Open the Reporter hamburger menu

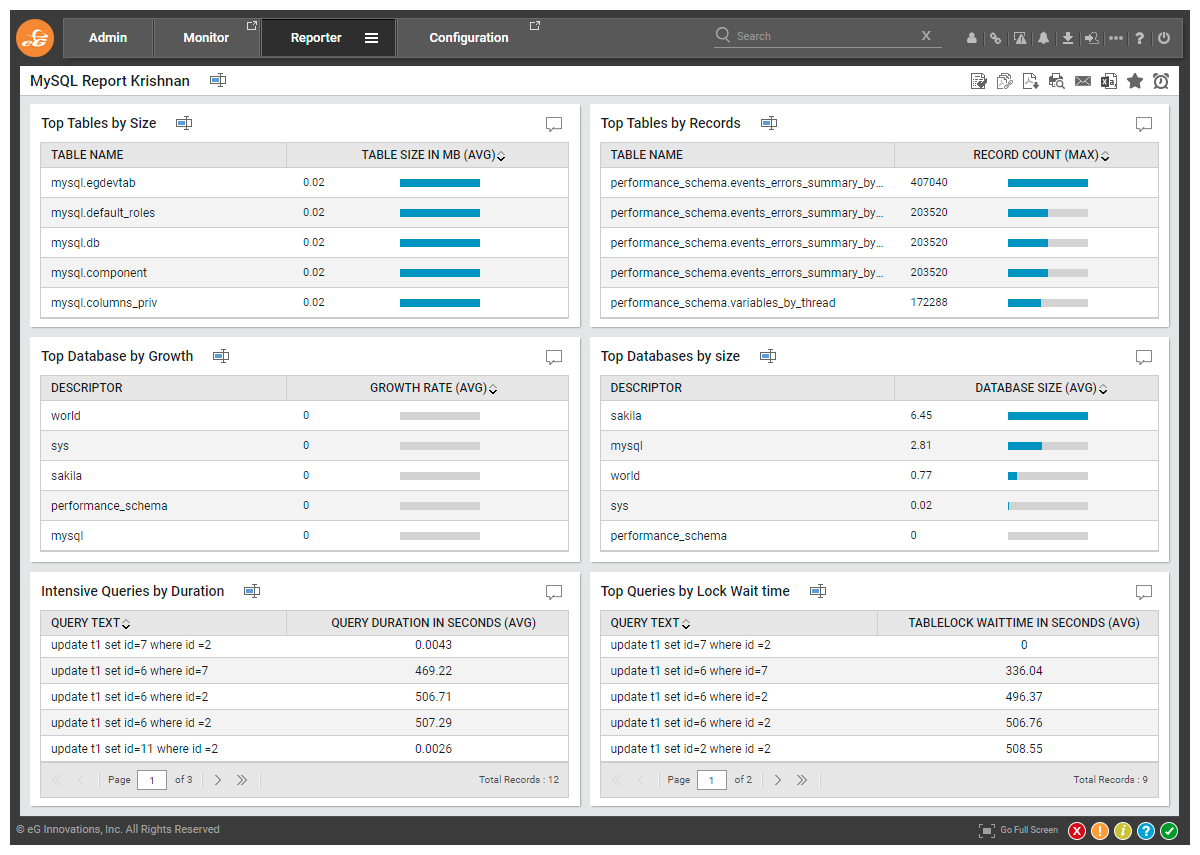coord(371,38)
